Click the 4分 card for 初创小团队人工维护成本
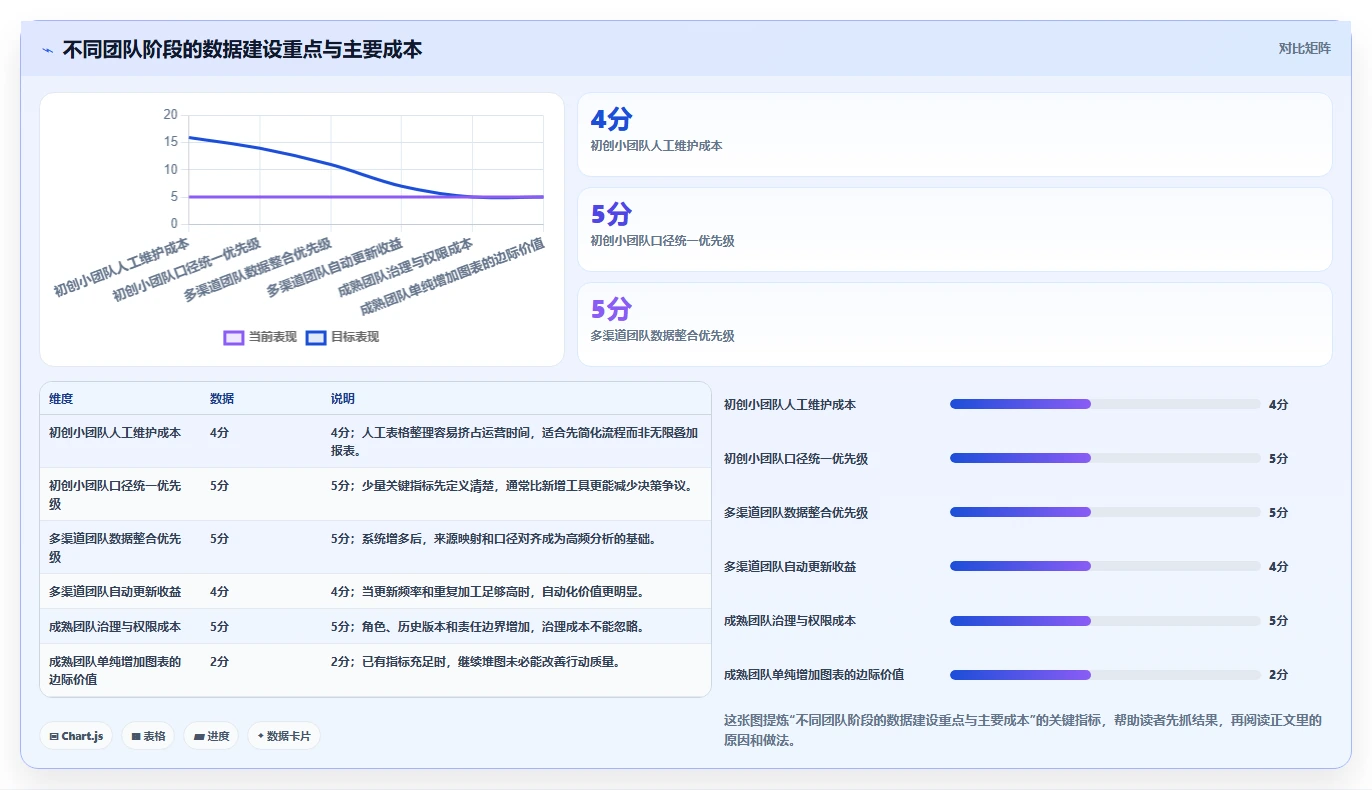 (x=955, y=135)
